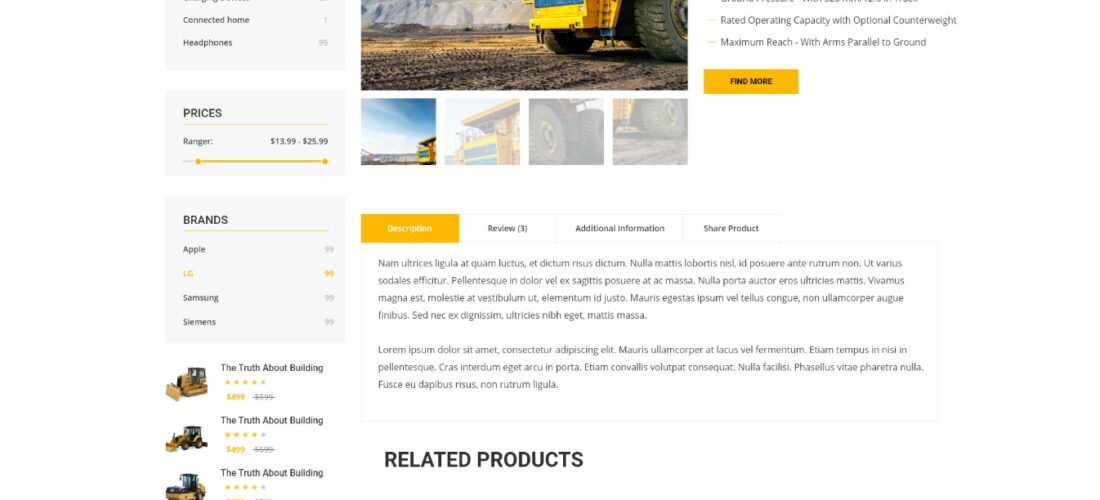Filter by the Apple brand

point(194,250)
